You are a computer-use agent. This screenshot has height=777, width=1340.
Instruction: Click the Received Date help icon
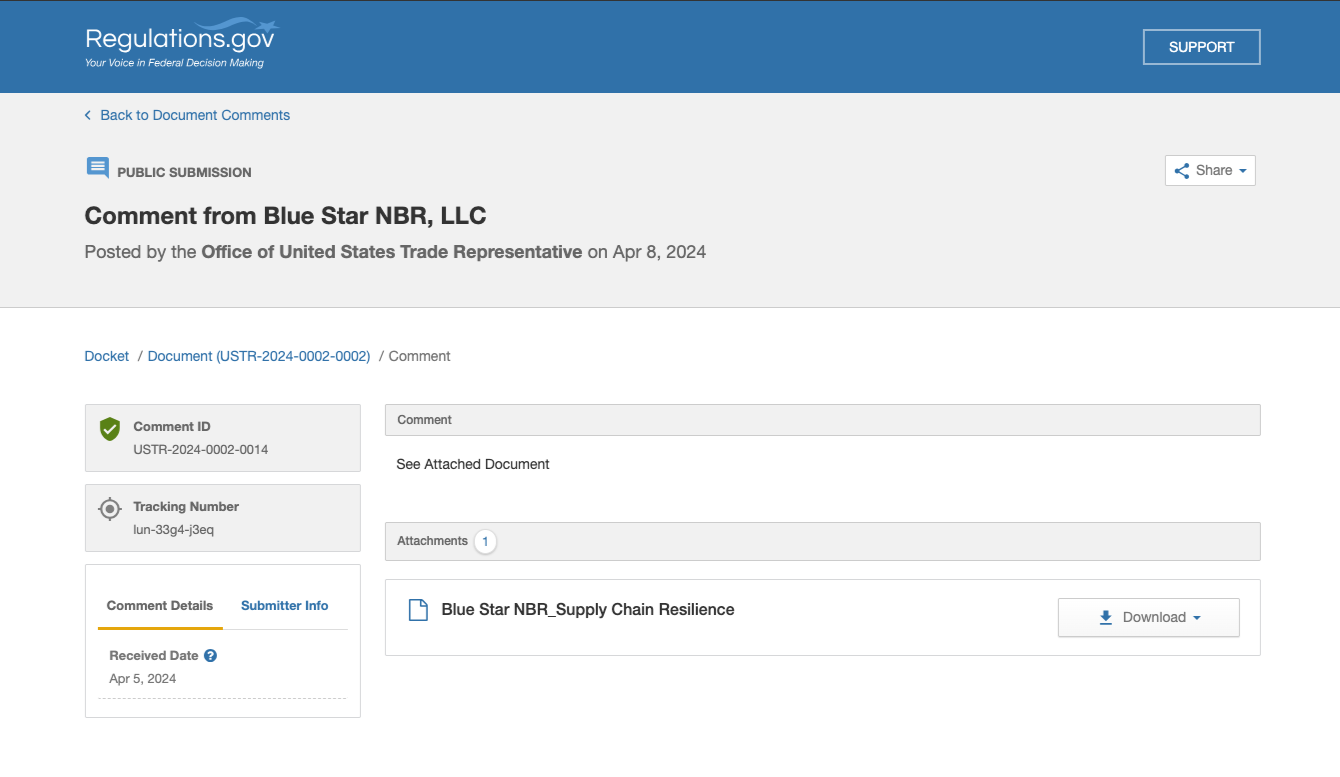[x=210, y=656]
